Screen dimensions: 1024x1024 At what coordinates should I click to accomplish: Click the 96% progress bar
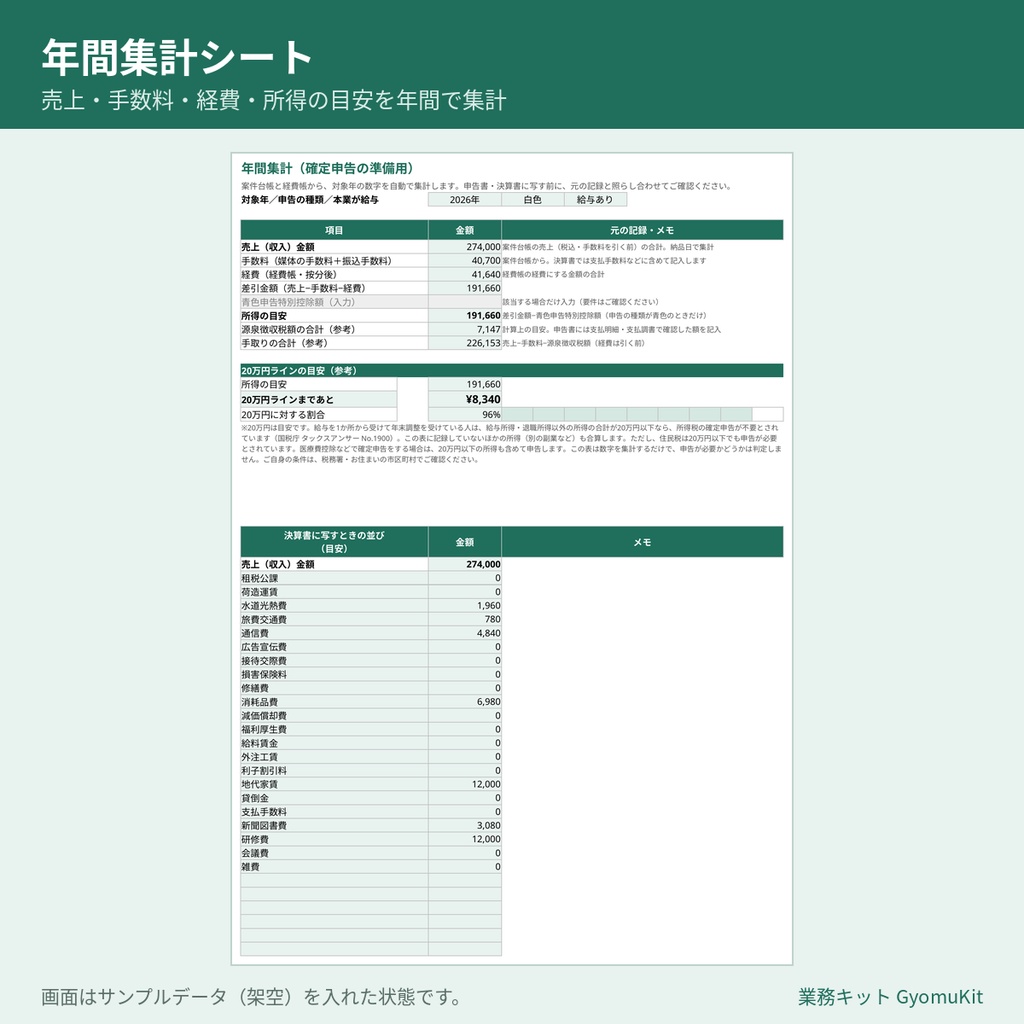(x=642, y=414)
